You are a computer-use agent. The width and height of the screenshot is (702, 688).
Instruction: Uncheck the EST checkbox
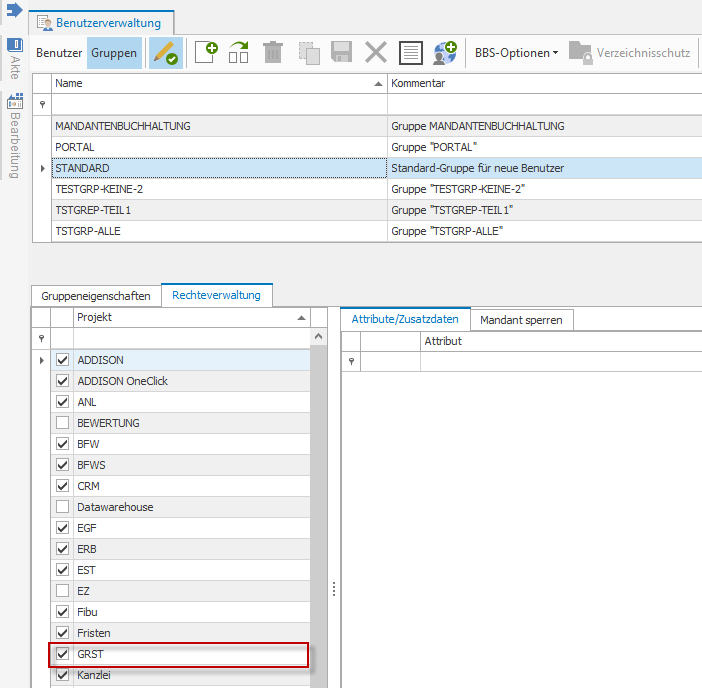(x=62, y=570)
